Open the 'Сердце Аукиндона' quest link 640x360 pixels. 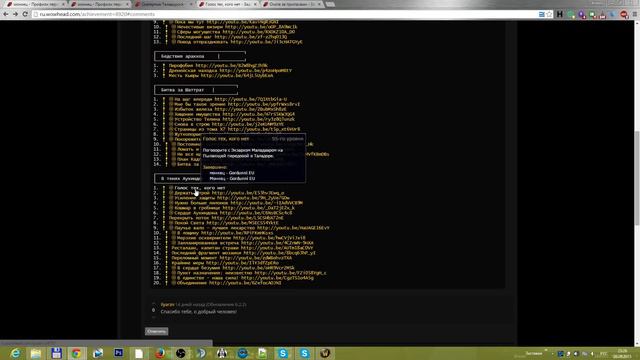tap(196, 213)
